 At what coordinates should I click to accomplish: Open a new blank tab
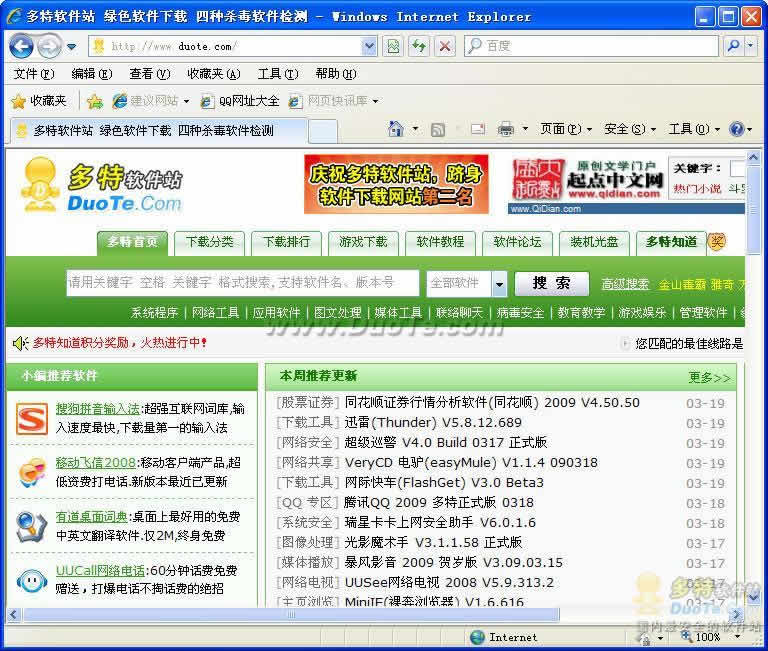pyautogui.click(x=323, y=132)
